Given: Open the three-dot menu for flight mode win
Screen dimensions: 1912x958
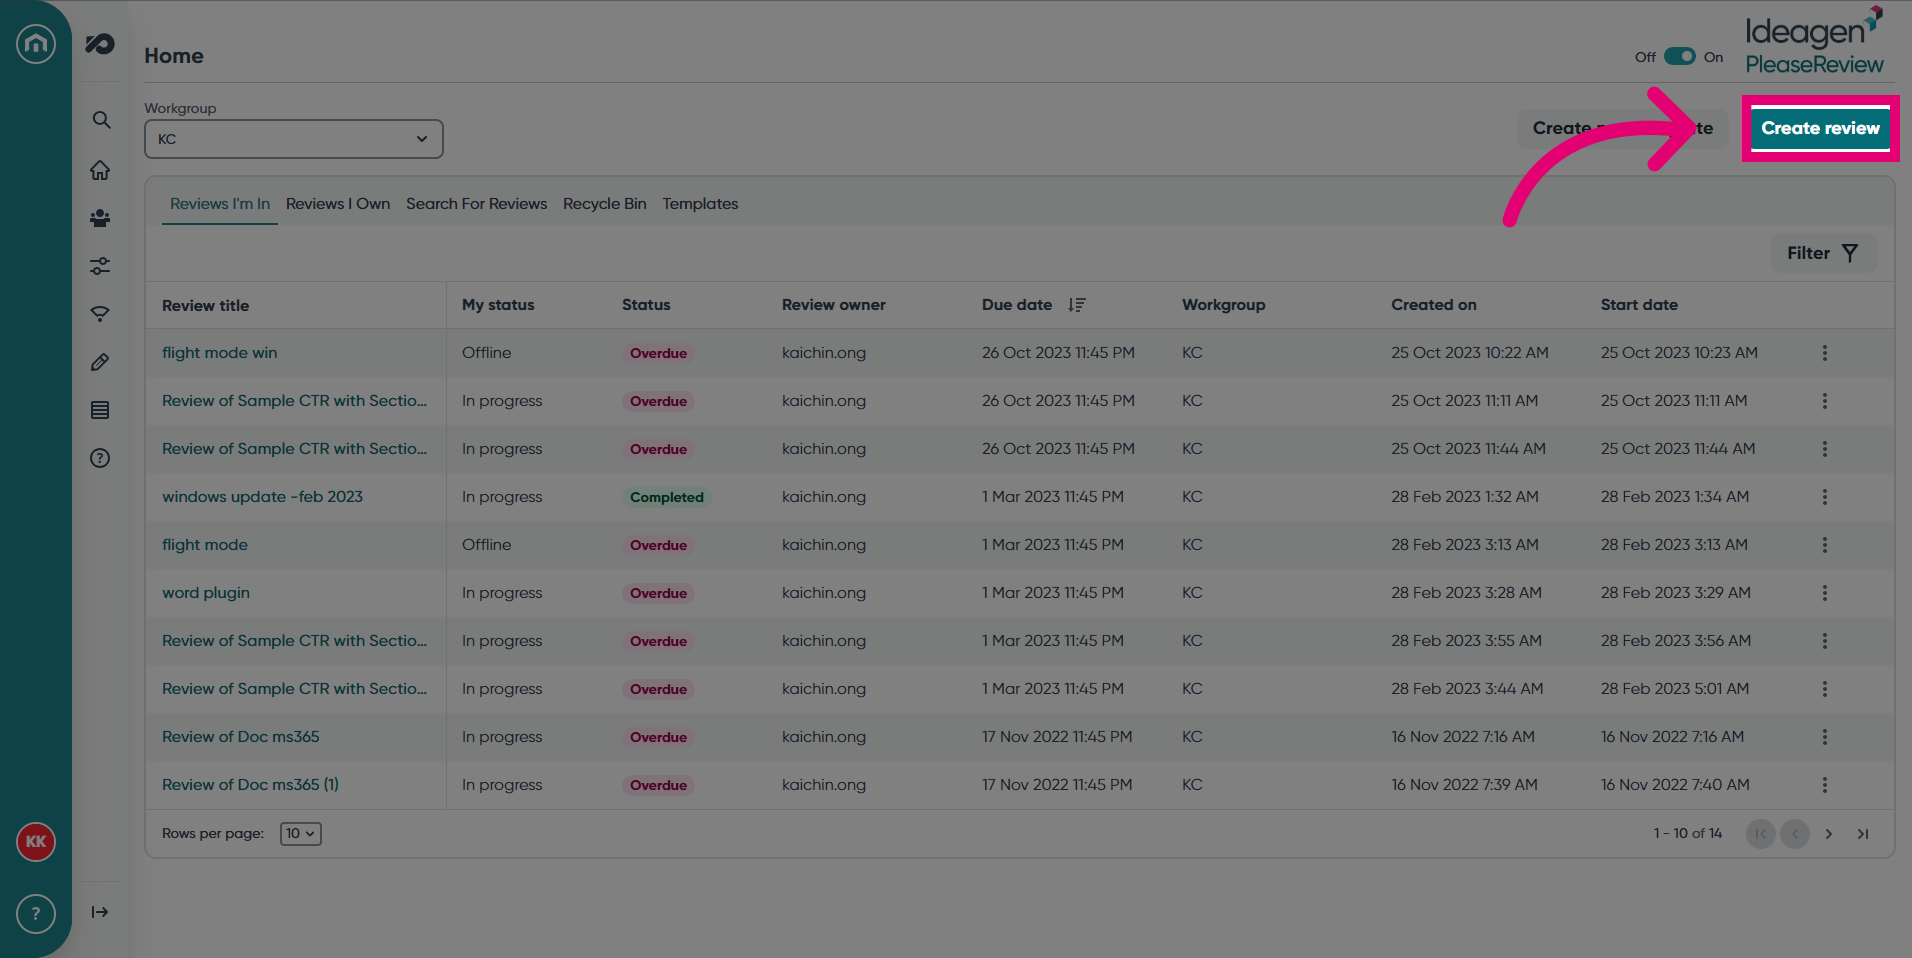Looking at the screenshot, I should tap(1825, 353).
